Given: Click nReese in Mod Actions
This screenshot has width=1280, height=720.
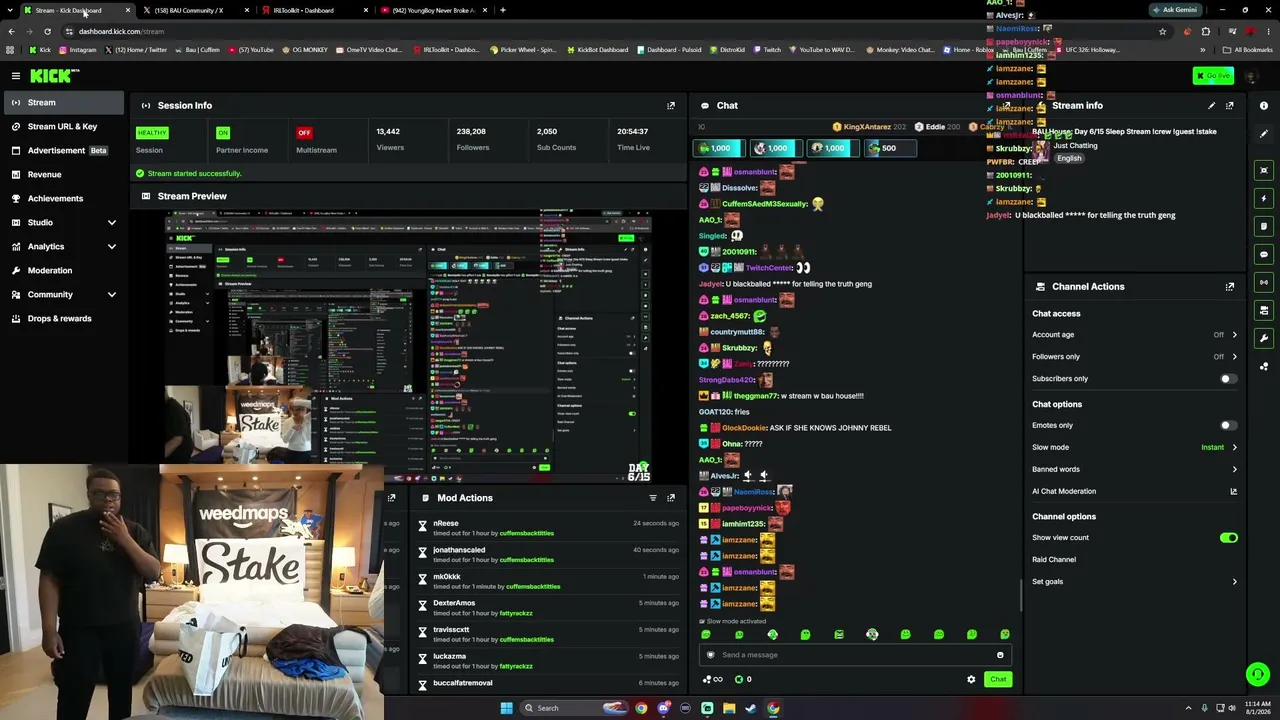Looking at the screenshot, I should coord(446,524).
